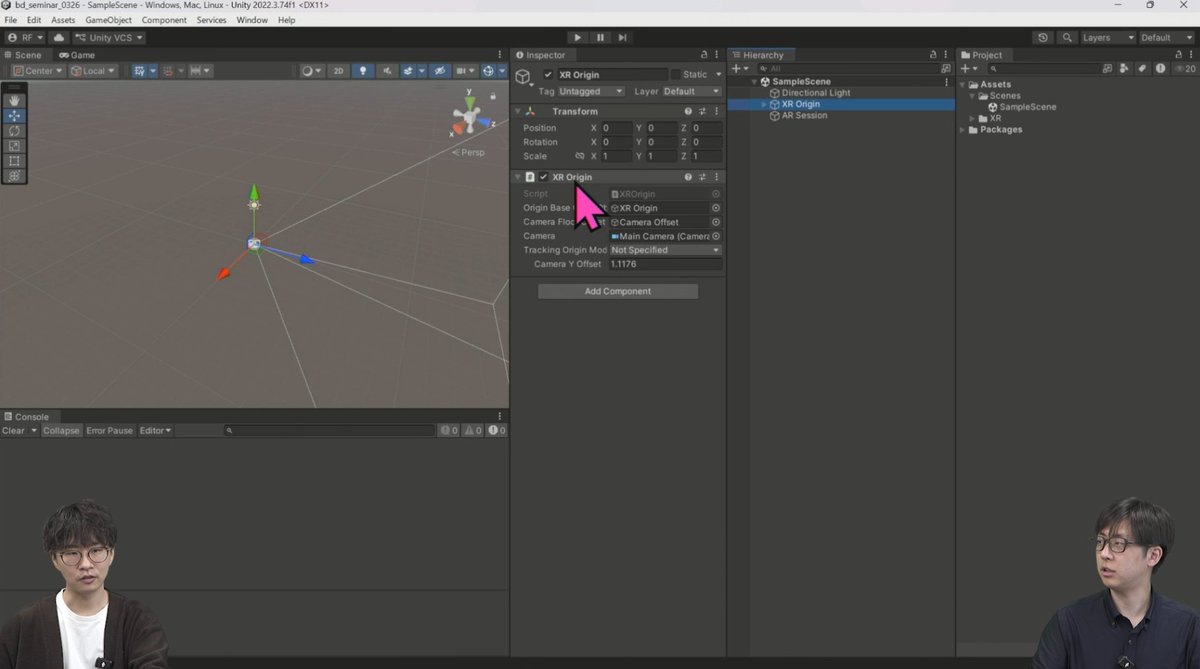Image resolution: width=1200 pixels, height=669 pixels.
Task: Select the Scale tool
Action: (x=14, y=146)
